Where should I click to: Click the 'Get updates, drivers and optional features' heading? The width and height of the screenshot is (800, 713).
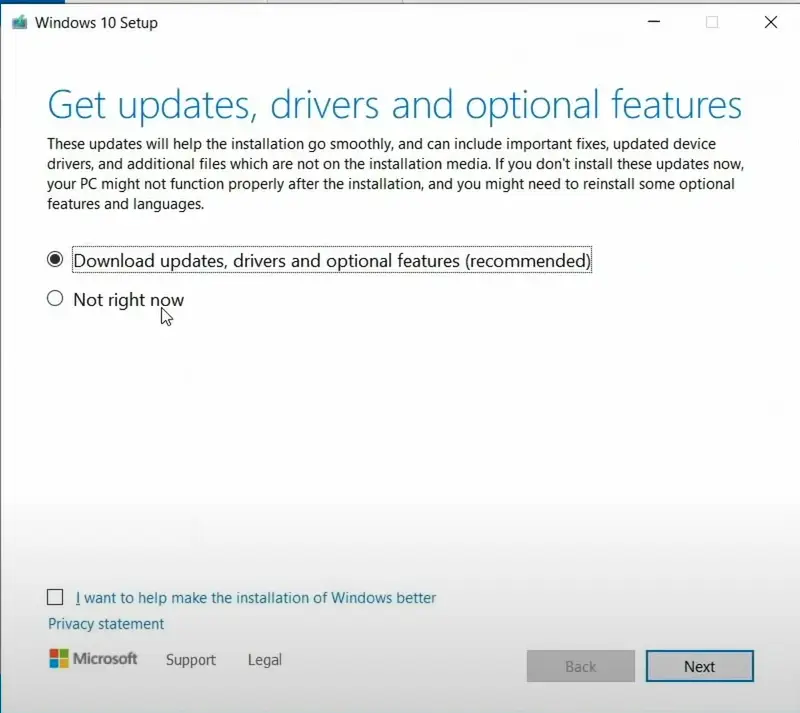pos(394,105)
